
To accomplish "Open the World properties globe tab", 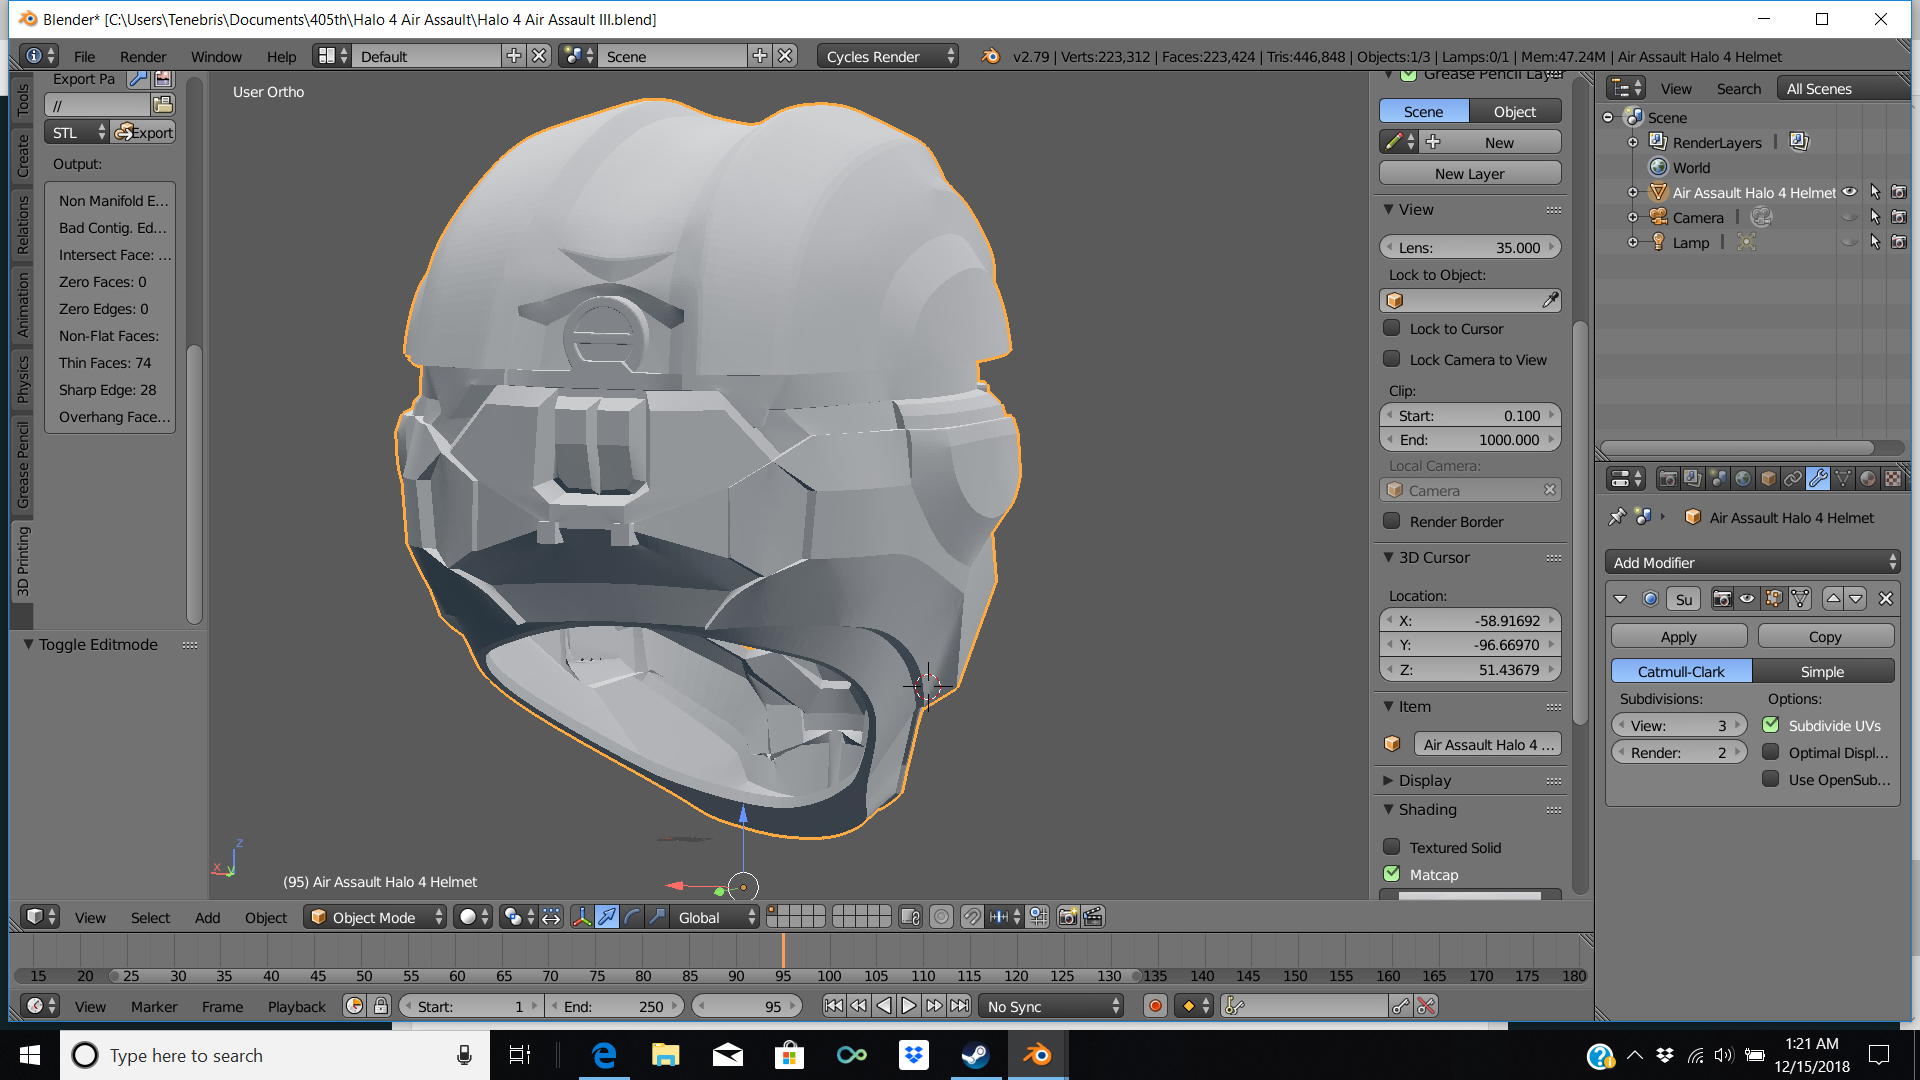I will click(x=1743, y=479).
